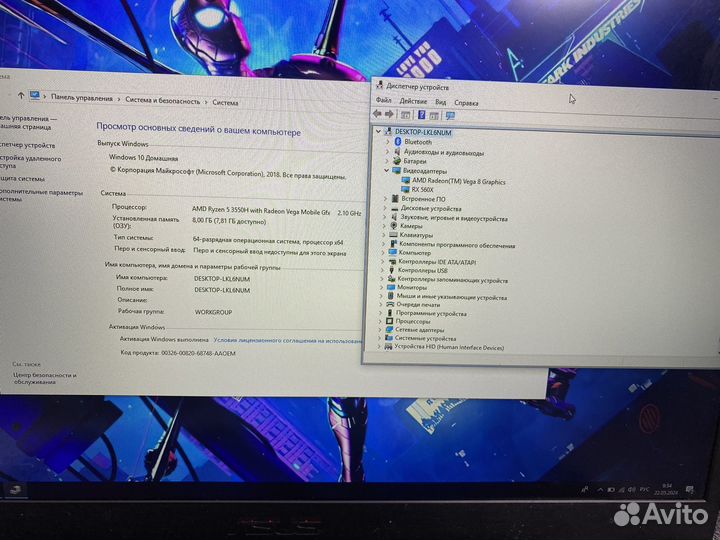Select the Windows 10 Домашняя text
720x540 pixels.
[143, 158]
